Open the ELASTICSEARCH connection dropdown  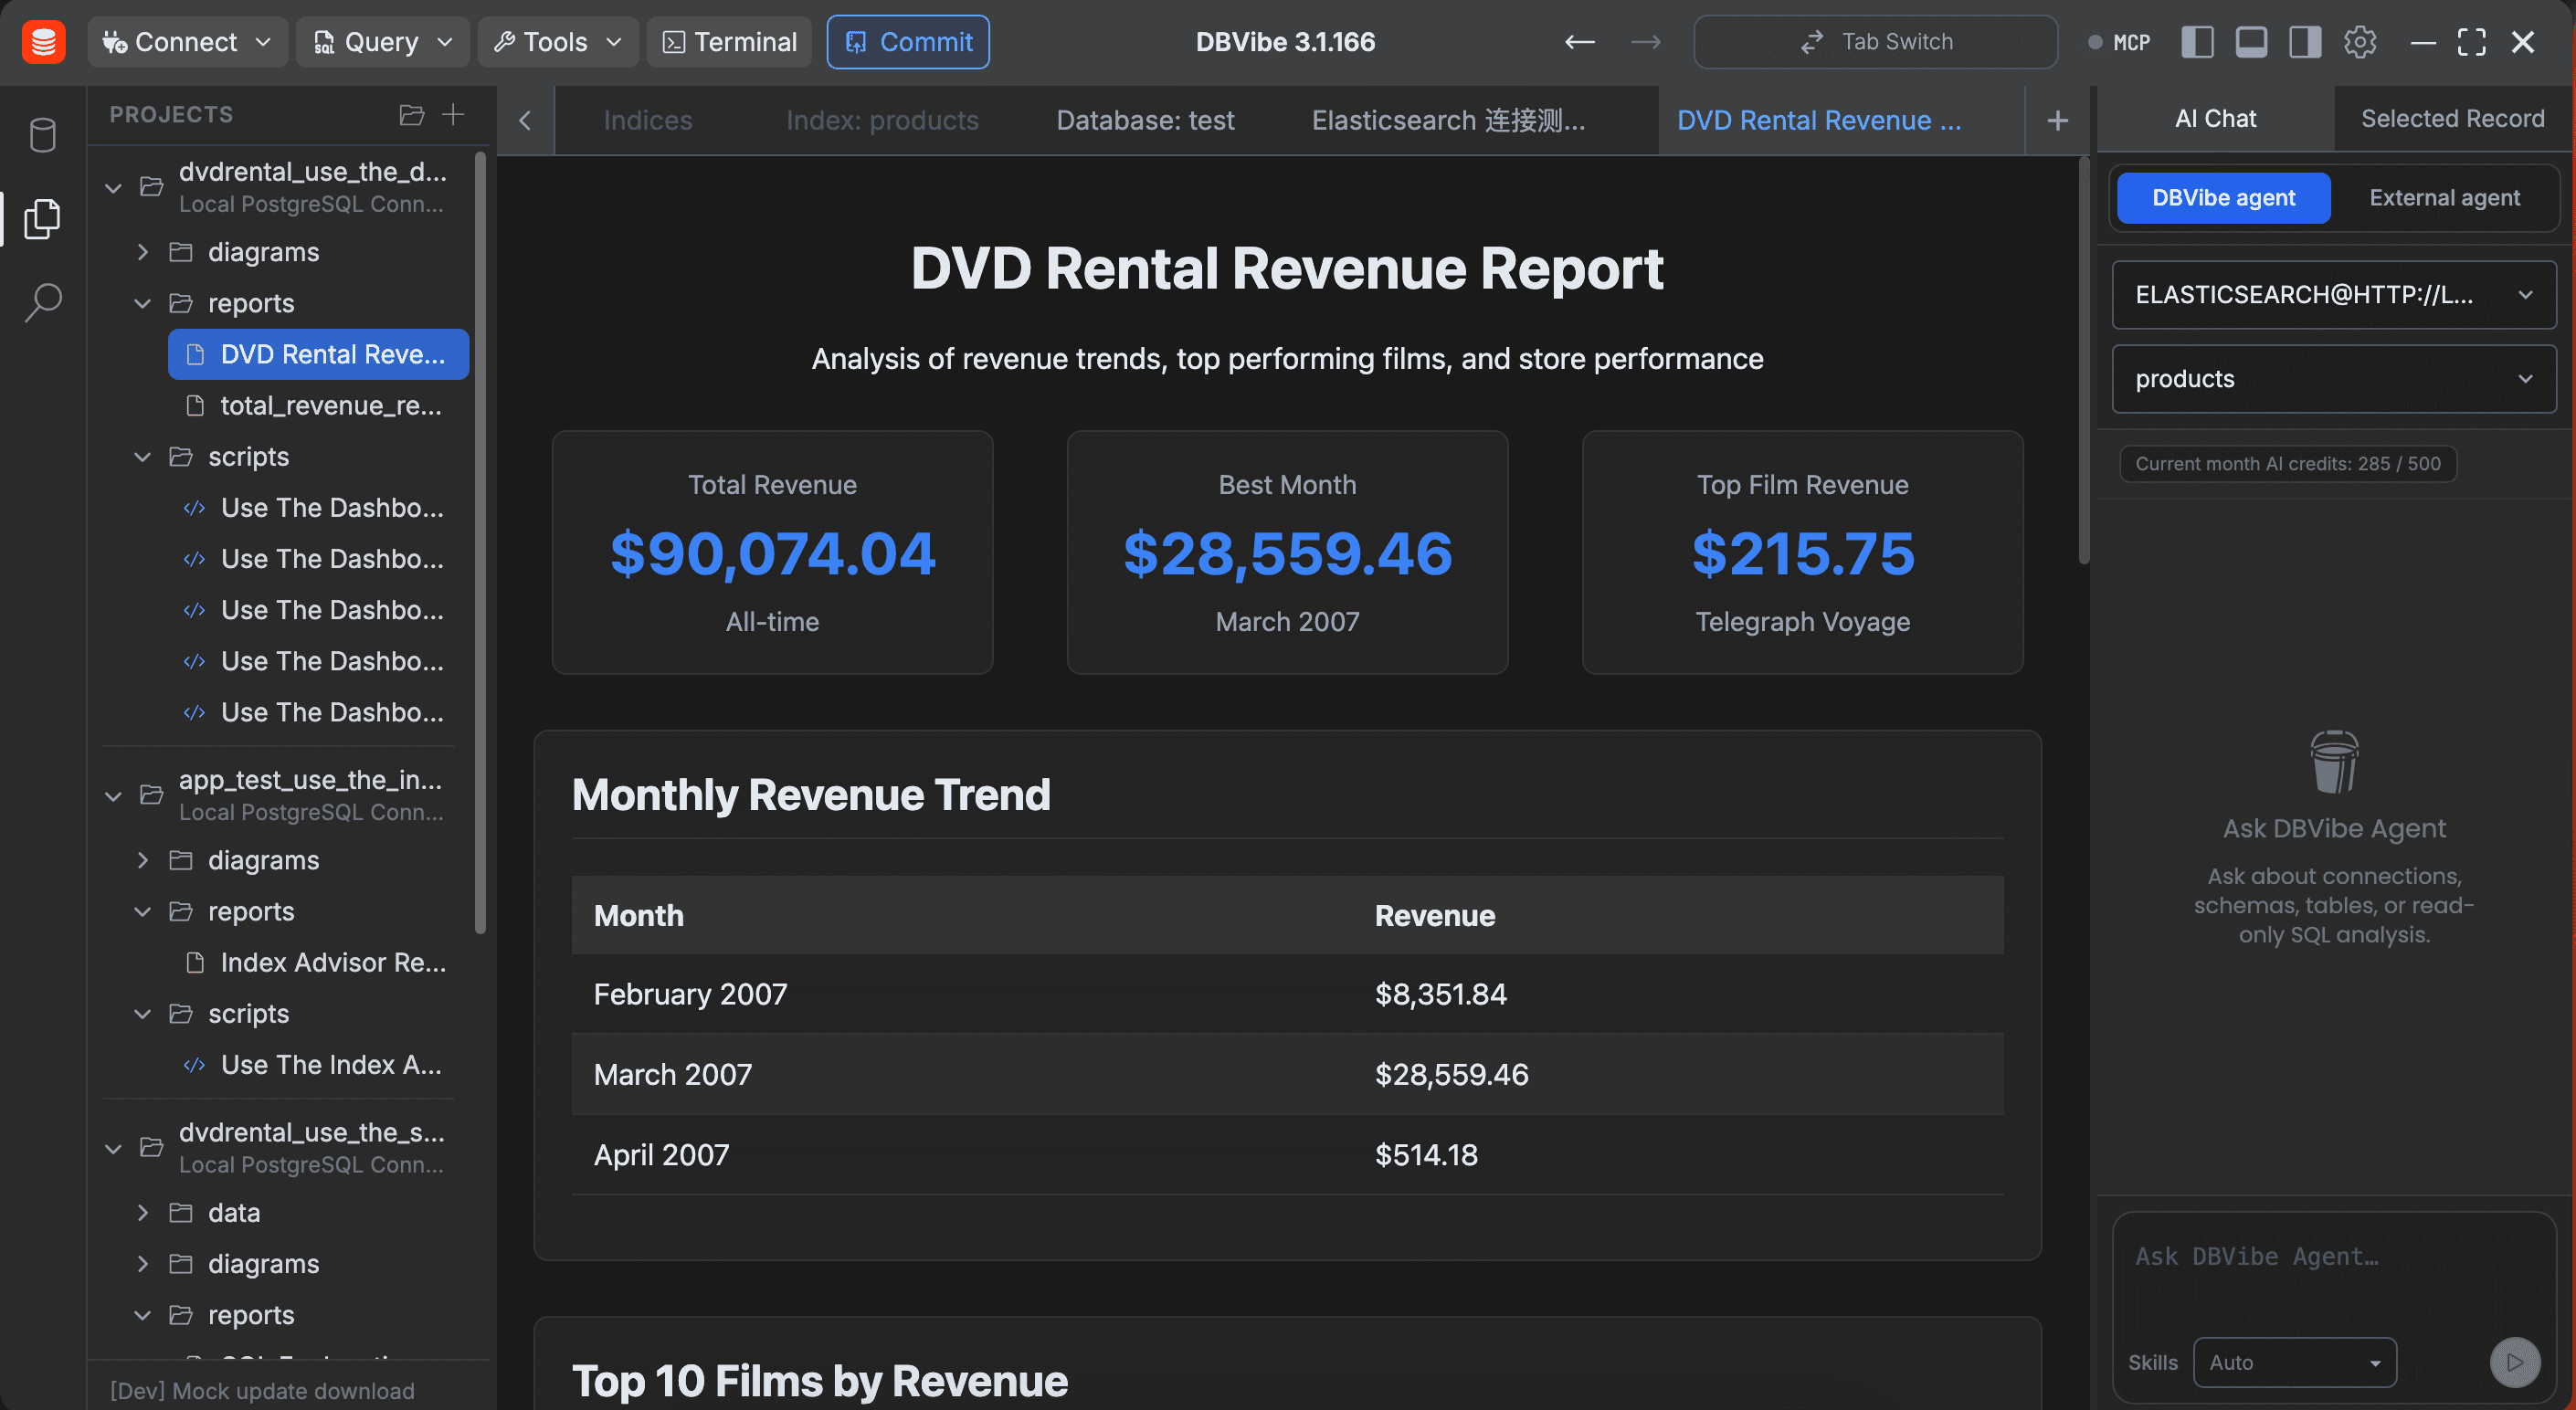[x=2333, y=295]
